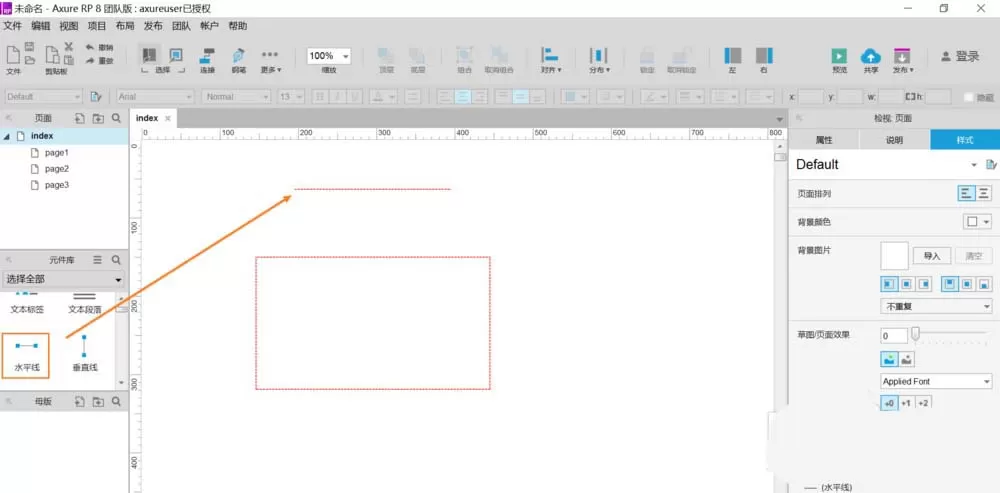
Task: Open the 不重复 repeat dropdown
Action: click(x=936, y=307)
